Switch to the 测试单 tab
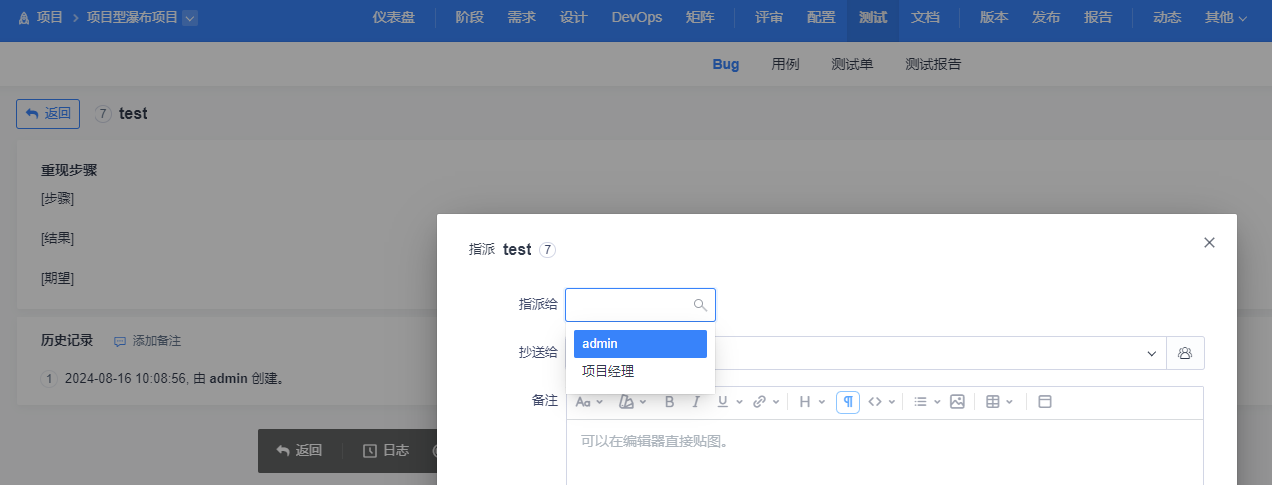The image size is (1272, 485). 852,64
